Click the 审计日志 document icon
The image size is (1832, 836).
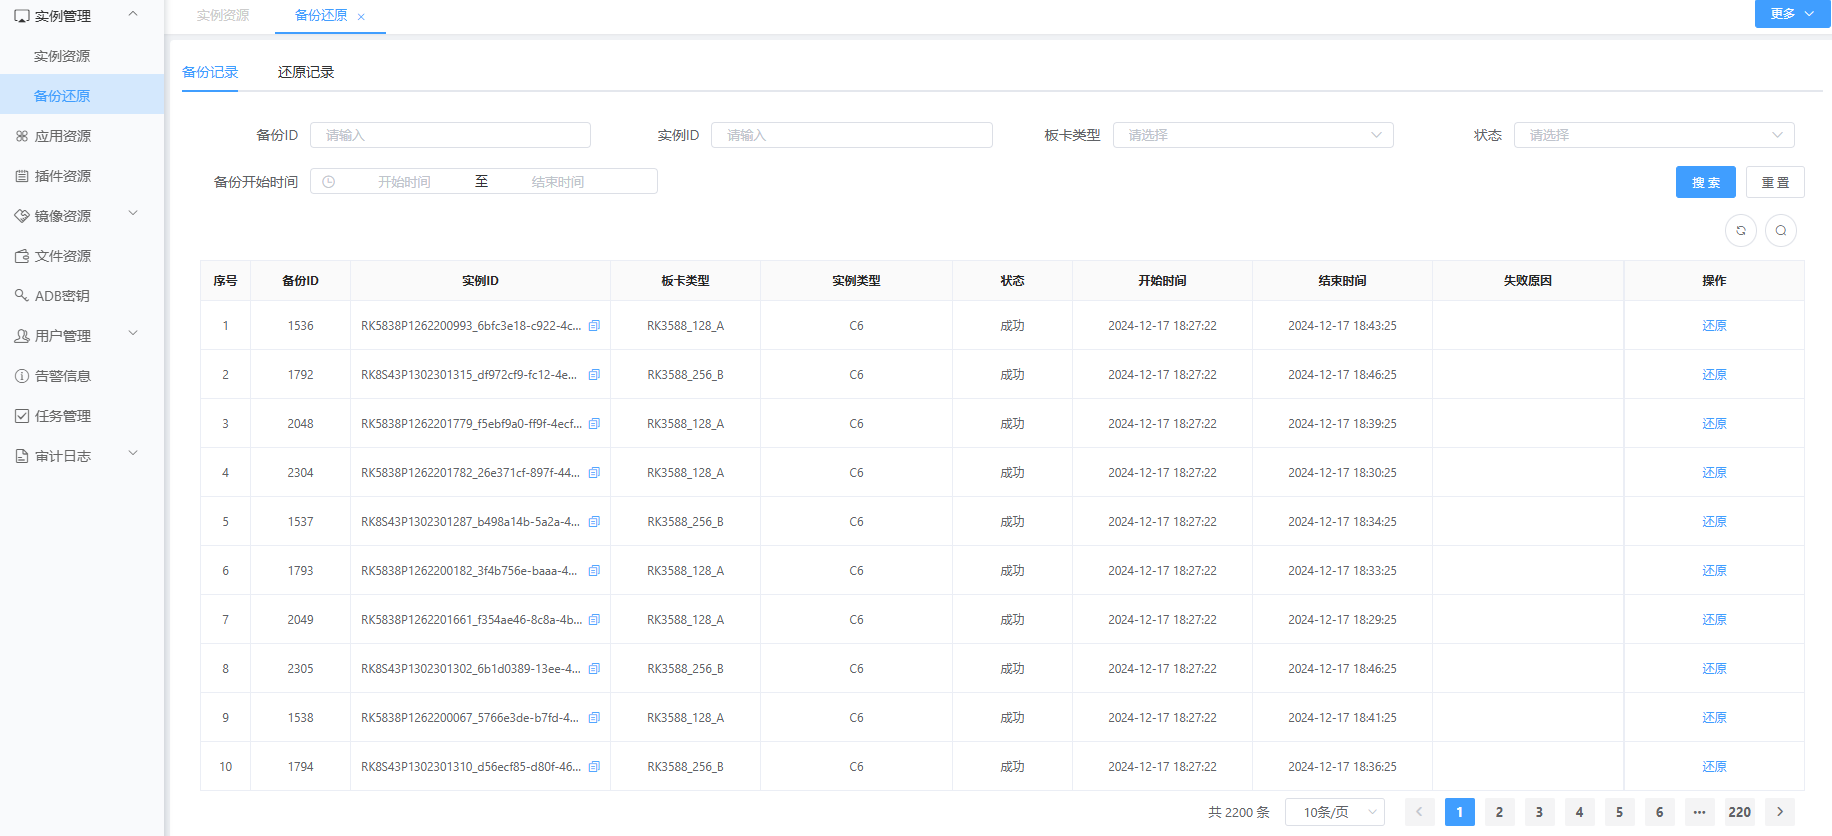[x=22, y=456]
